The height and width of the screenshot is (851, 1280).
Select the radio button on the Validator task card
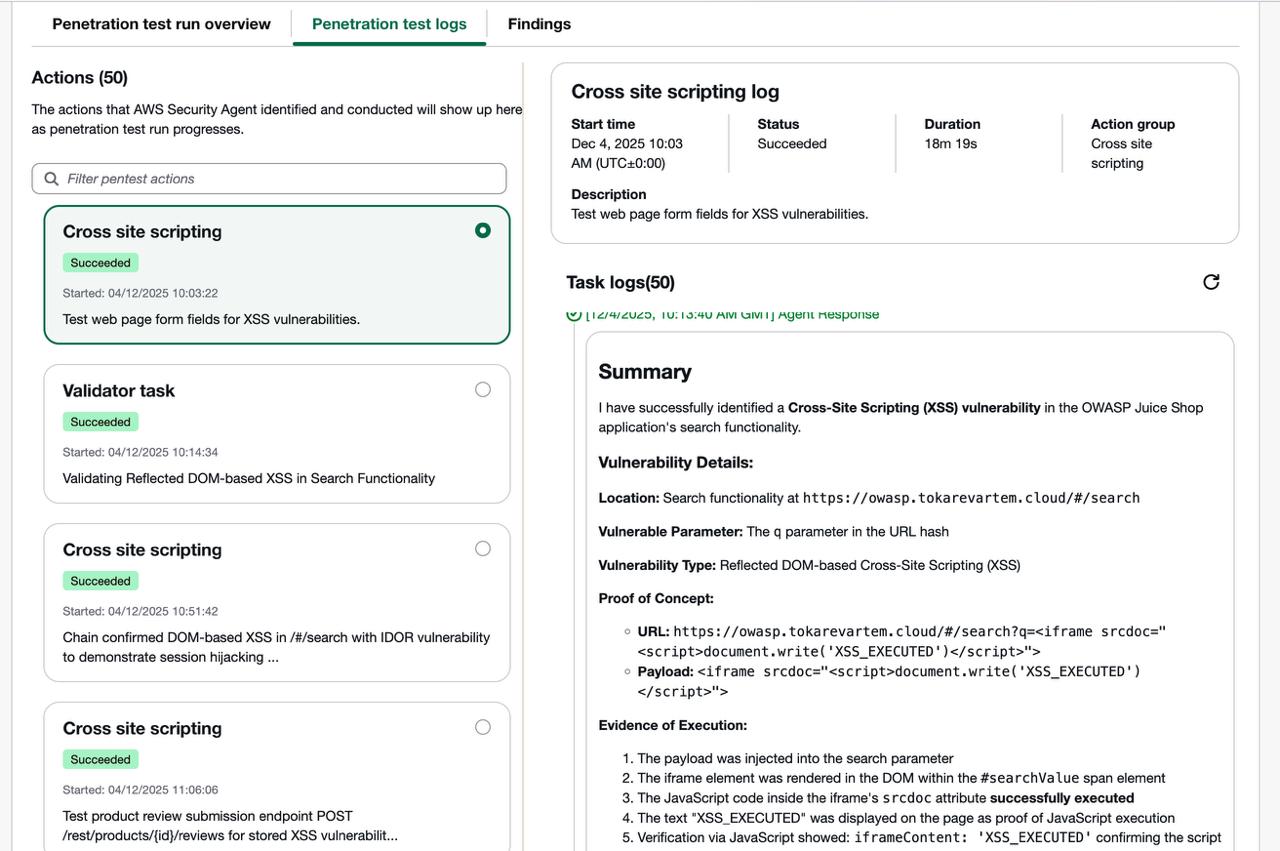483,390
